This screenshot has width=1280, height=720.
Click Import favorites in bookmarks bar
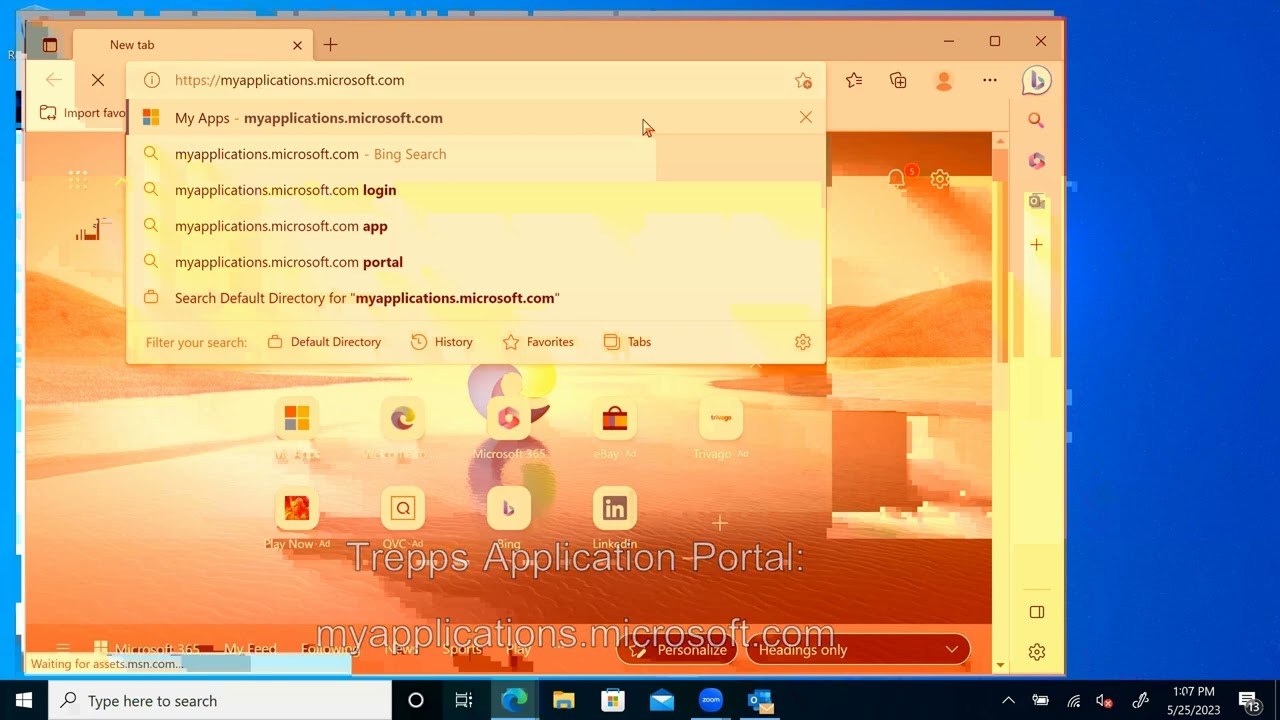pyautogui.click(x=82, y=113)
